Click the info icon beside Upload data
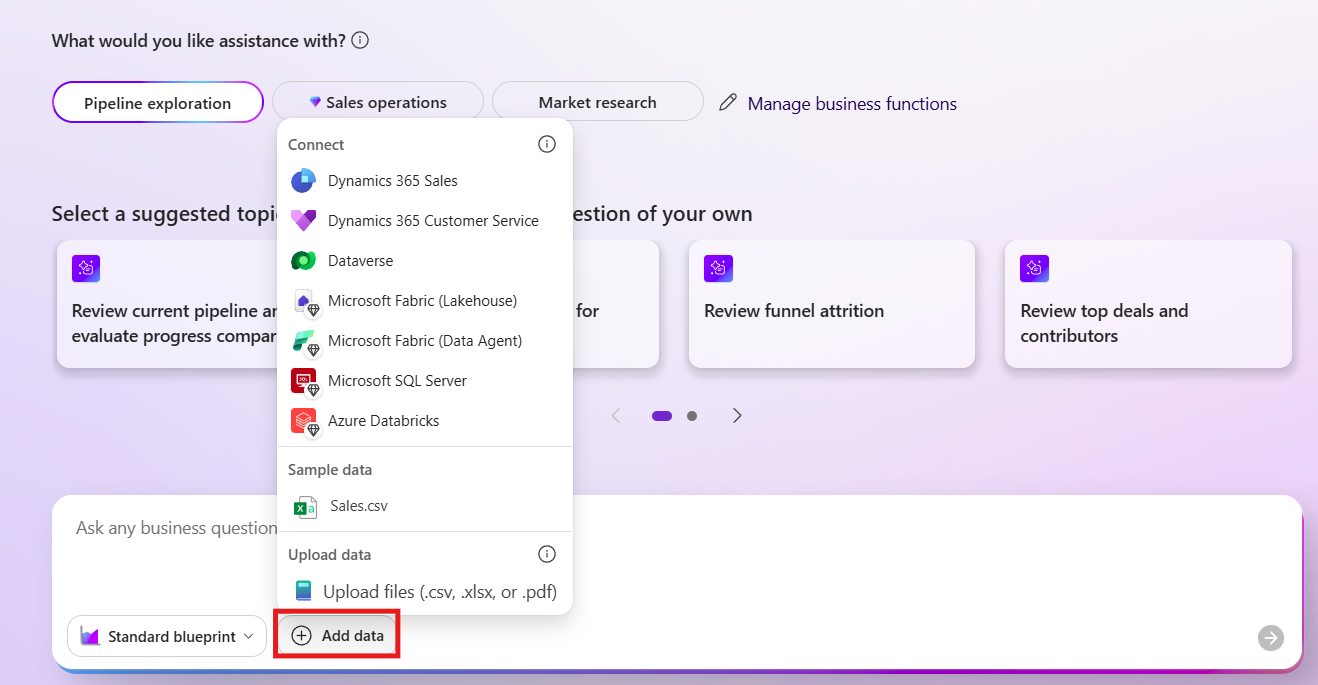Screen dimensions: 1318x685 click(x=547, y=554)
